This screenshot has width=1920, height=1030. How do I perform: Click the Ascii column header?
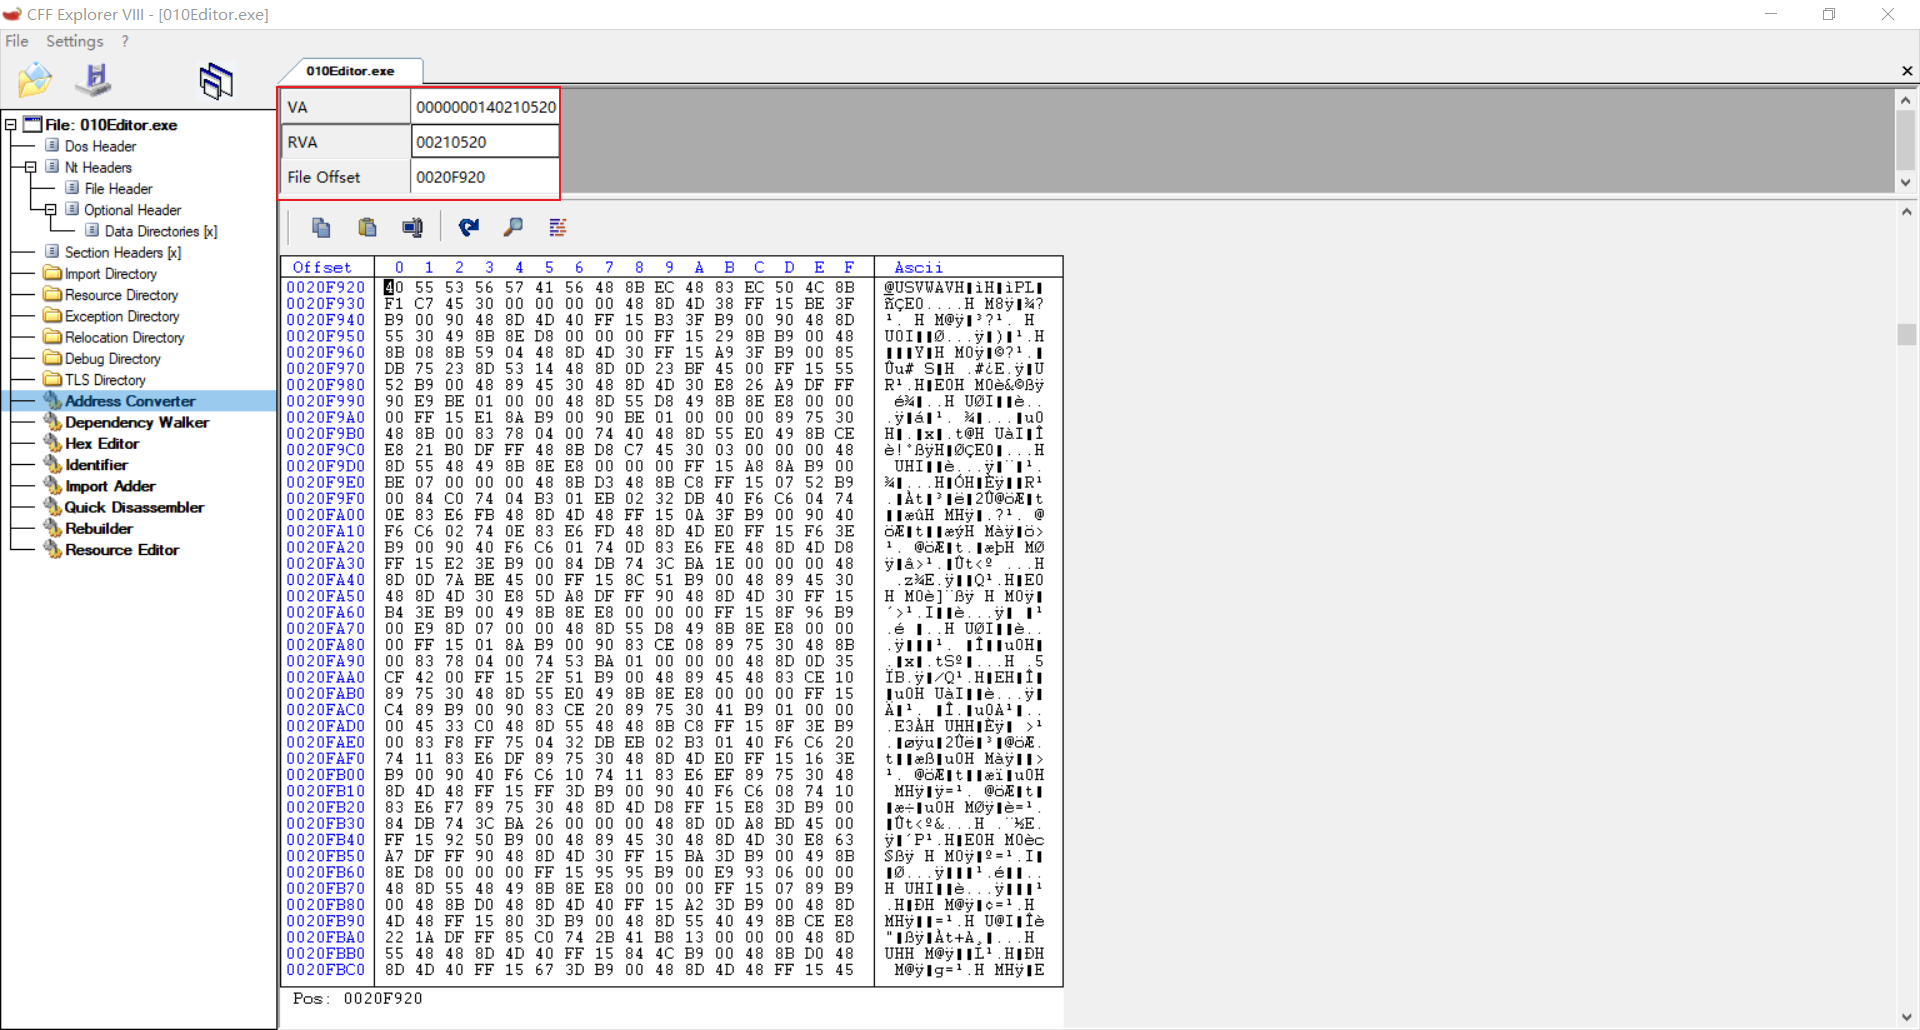point(918,268)
